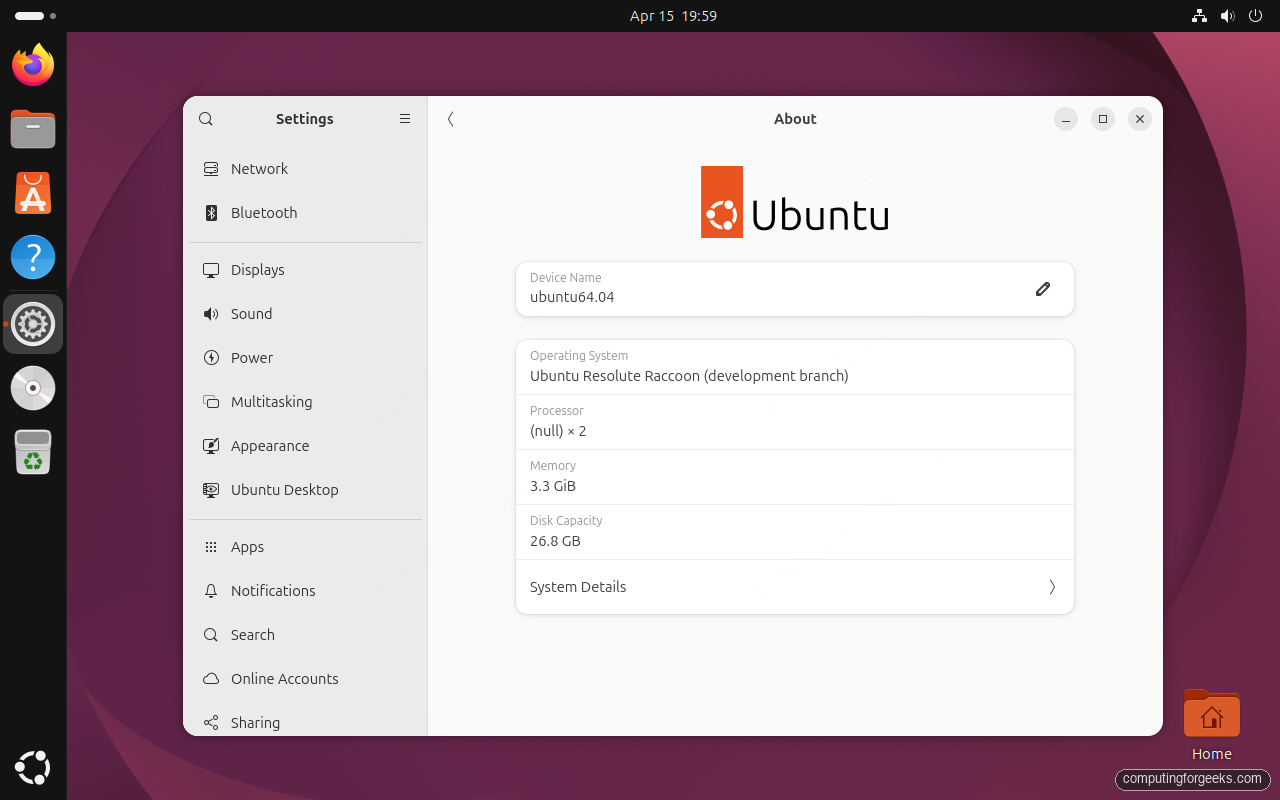This screenshot has height=800, width=1280.
Task: Open Bluetooth settings via its icon
Action: (211, 213)
